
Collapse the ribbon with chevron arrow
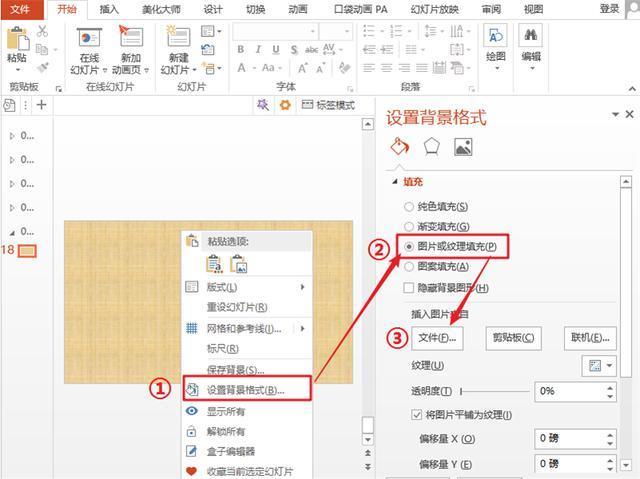632,88
